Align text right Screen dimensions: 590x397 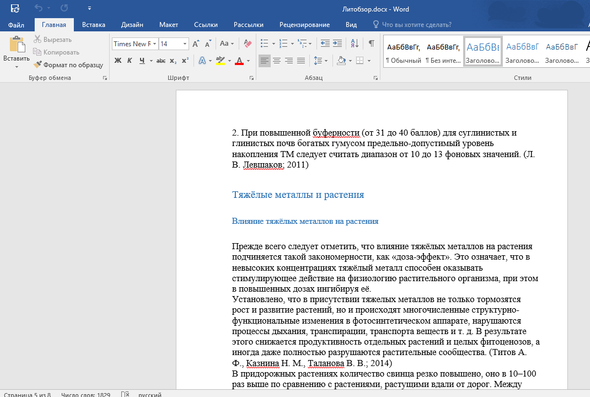tap(289, 61)
